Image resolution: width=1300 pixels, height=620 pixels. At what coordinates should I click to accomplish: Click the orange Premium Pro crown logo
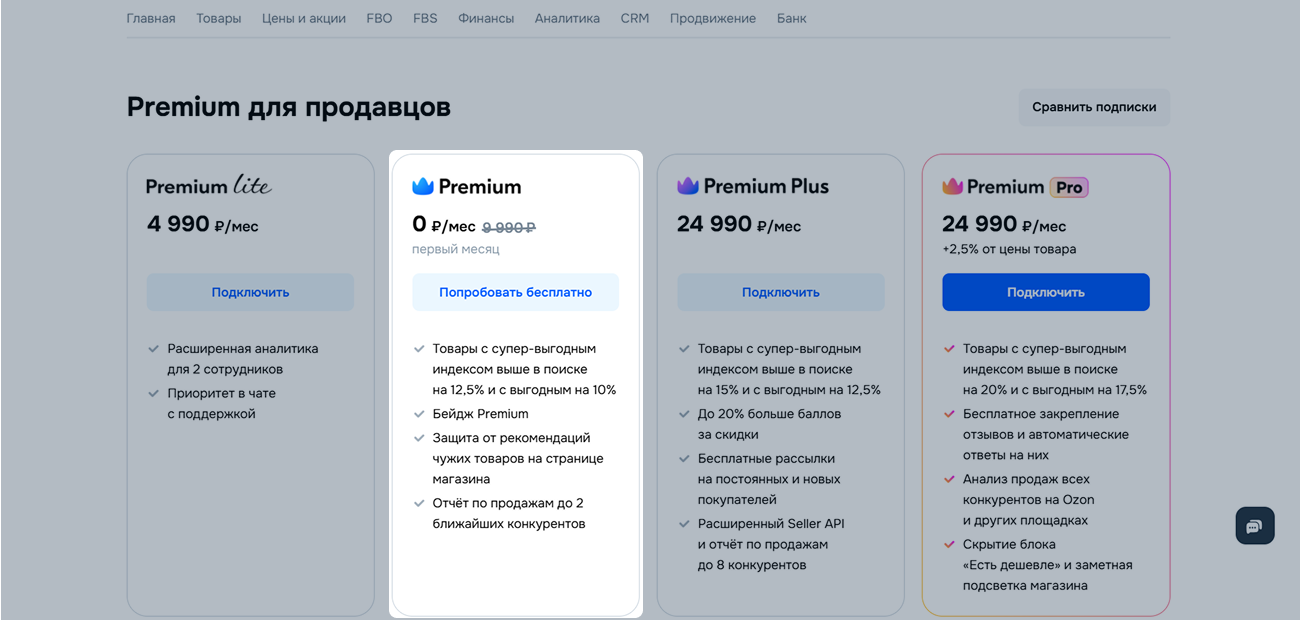952,186
